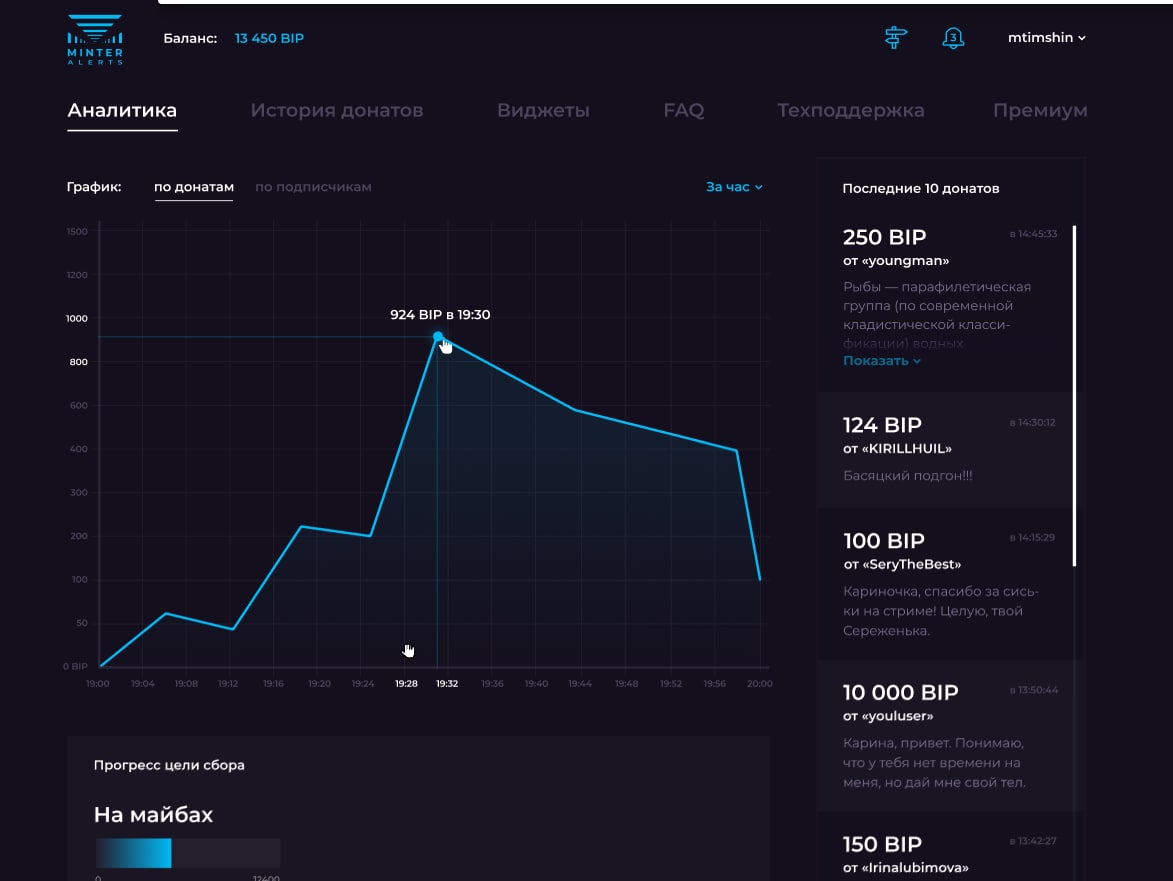Screen dimensions: 1173x881
Task: Click the 924 BIP data point
Action: point(438,337)
